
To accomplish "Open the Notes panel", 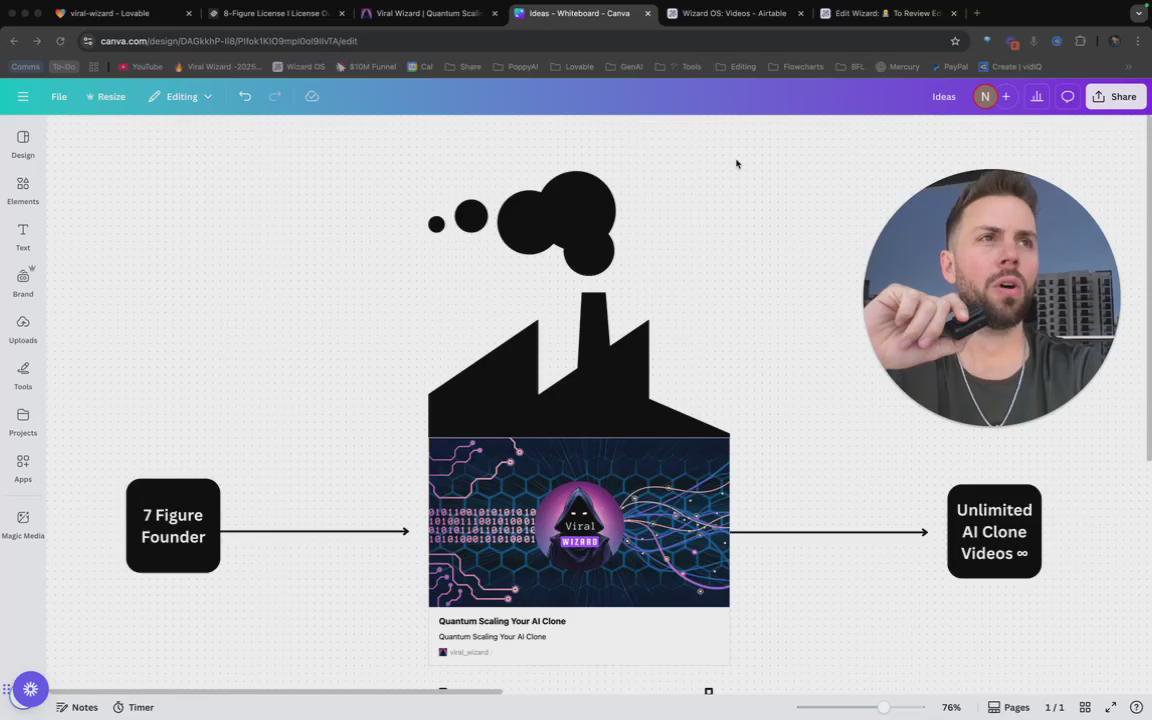I will [x=77, y=708].
